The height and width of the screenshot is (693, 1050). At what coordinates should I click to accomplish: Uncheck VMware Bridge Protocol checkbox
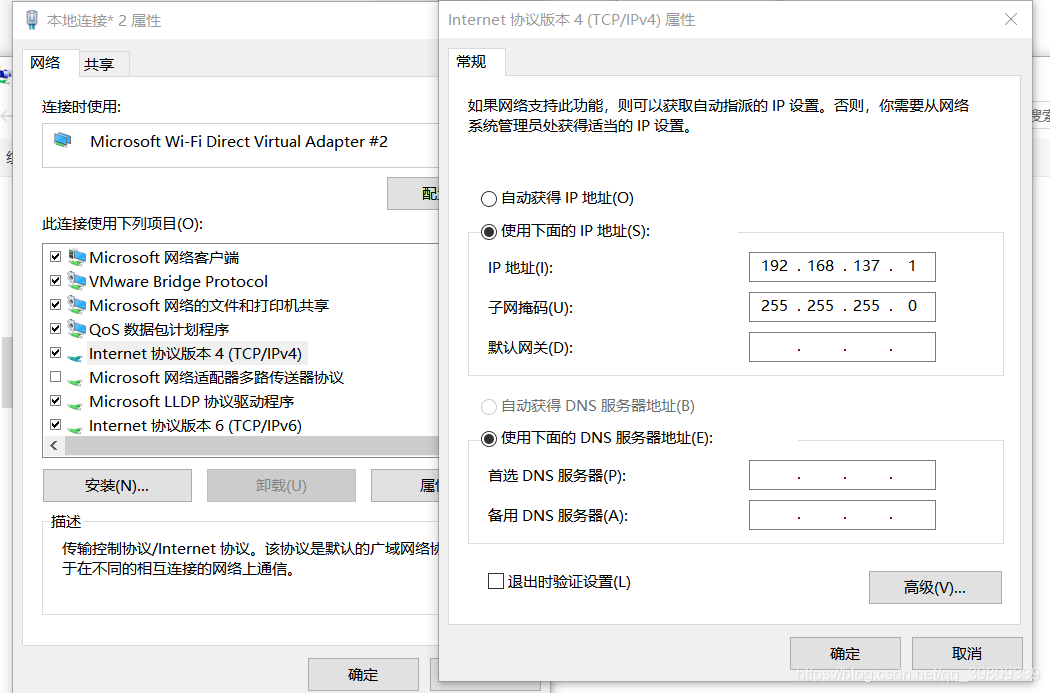tap(56, 281)
